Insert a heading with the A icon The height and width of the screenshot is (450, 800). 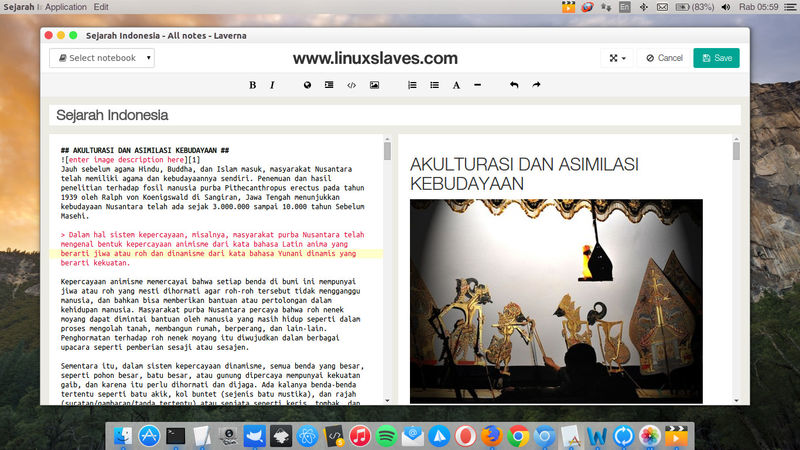click(x=456, y=85)
